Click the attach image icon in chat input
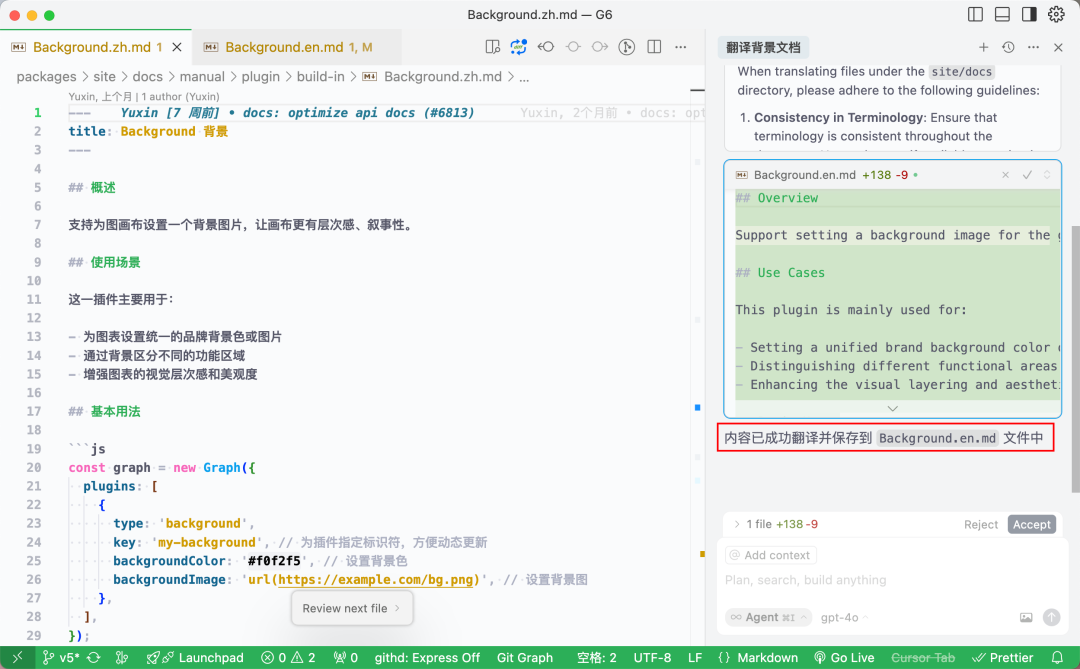The image size is (1080, 669). tap(1025, 618)
